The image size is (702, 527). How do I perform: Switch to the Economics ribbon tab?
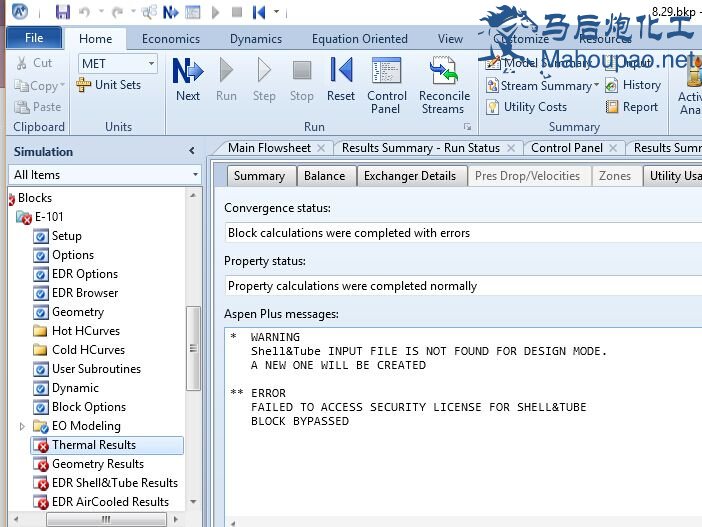[171, 39]
